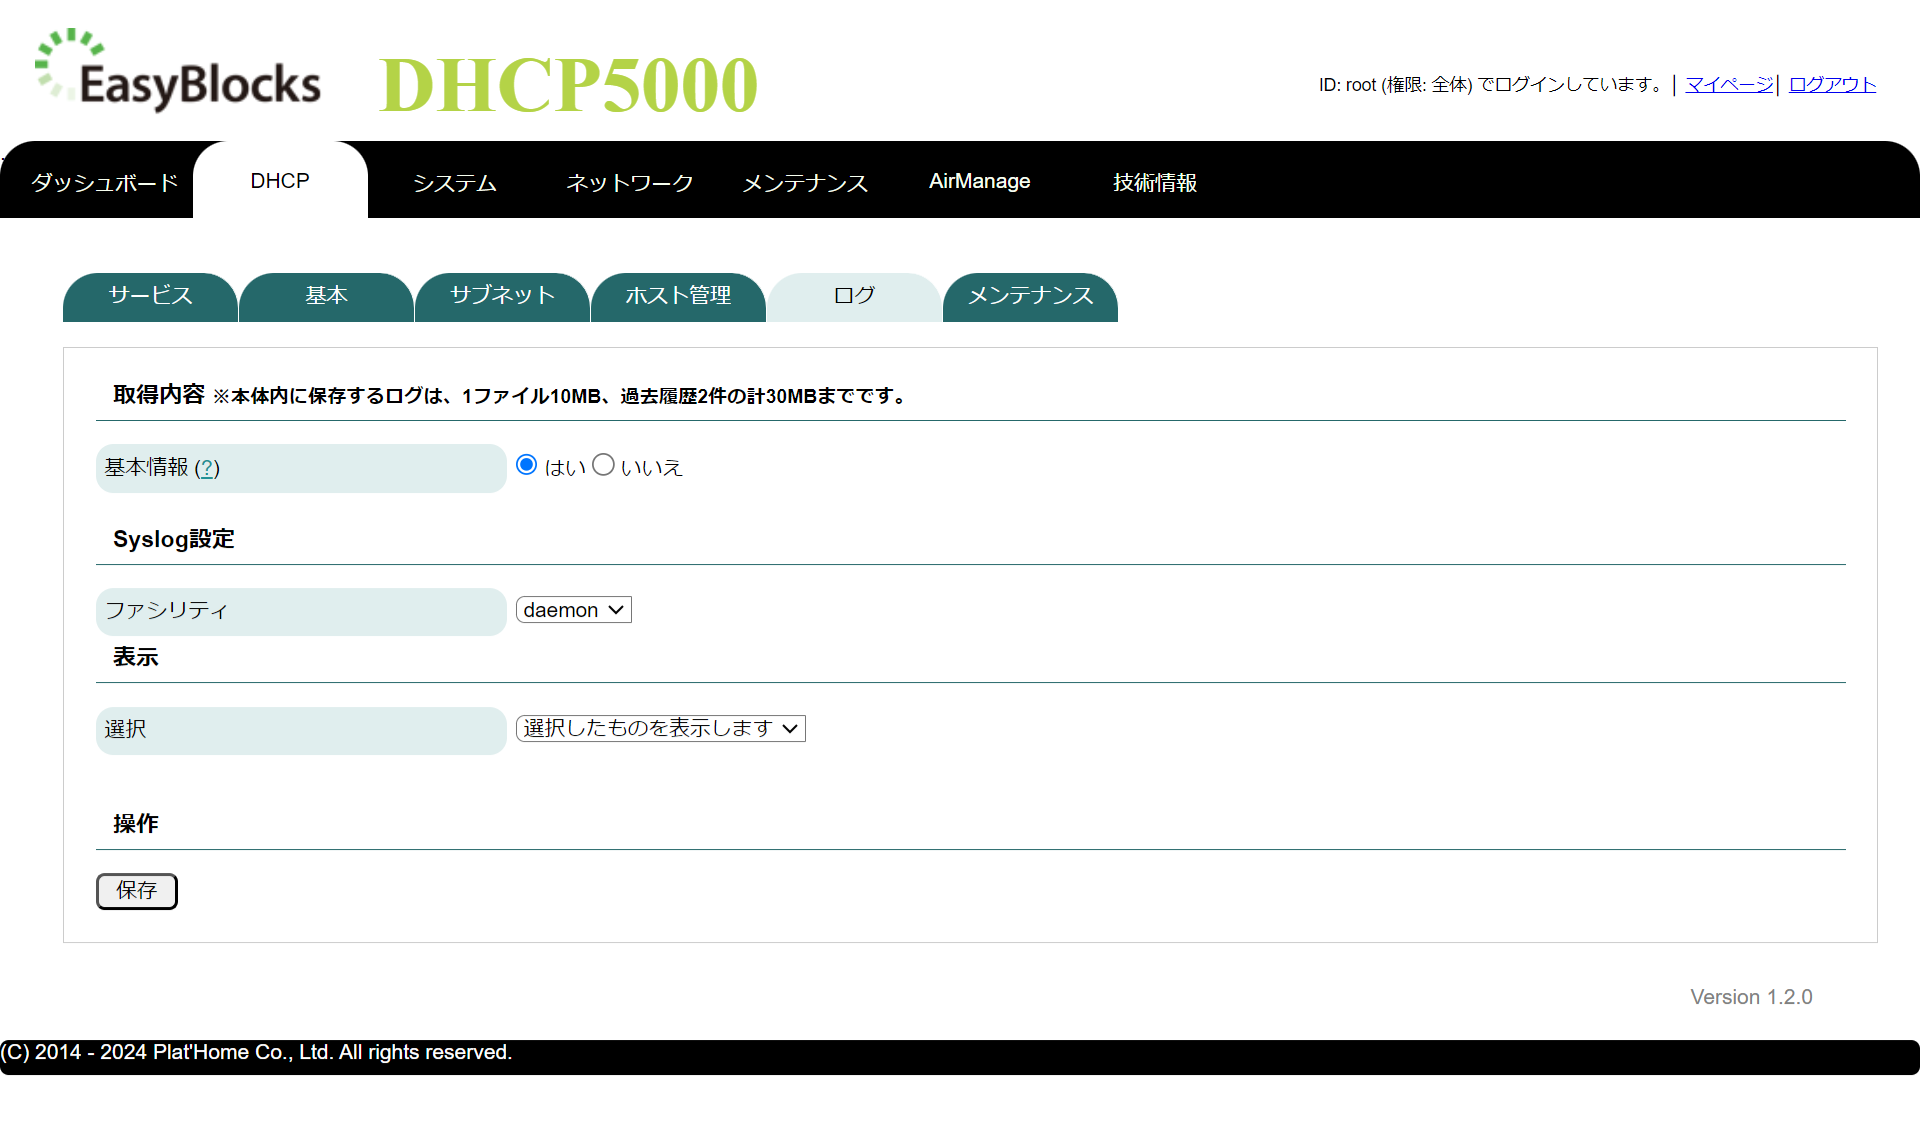
Task: Select the いいえ radio button
Action: (603, 465)
